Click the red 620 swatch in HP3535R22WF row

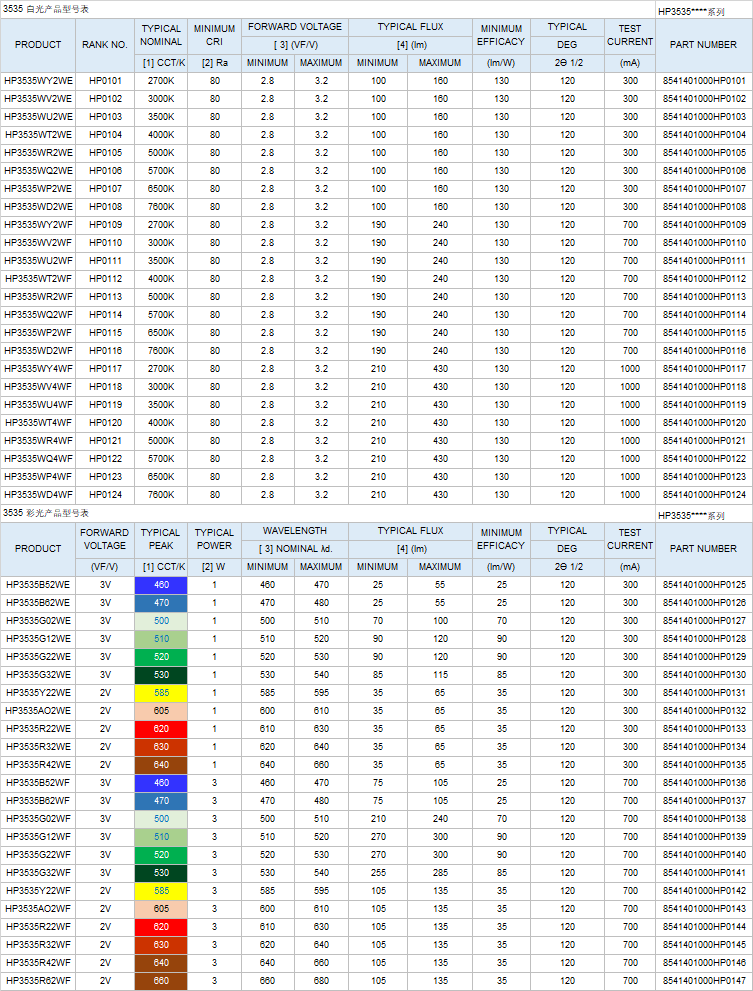click(161, 927)
